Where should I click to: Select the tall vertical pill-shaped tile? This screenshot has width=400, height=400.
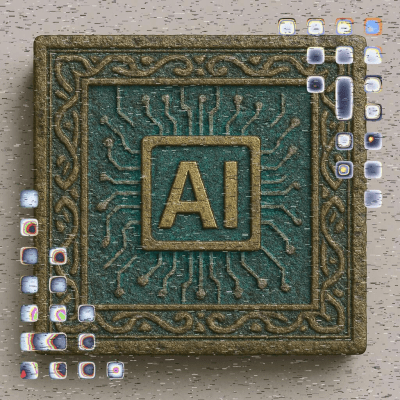click(x=344, y=98)
